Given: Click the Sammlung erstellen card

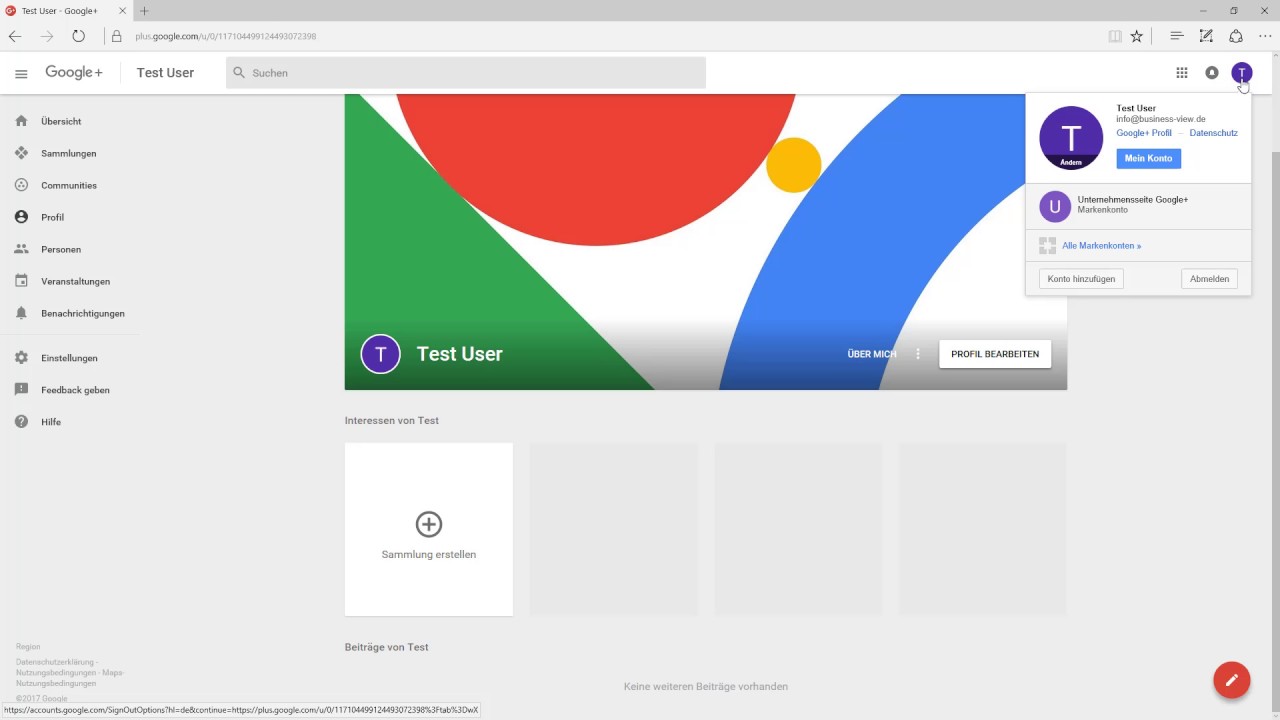Looking at the screenshot, I should point(429,530).
